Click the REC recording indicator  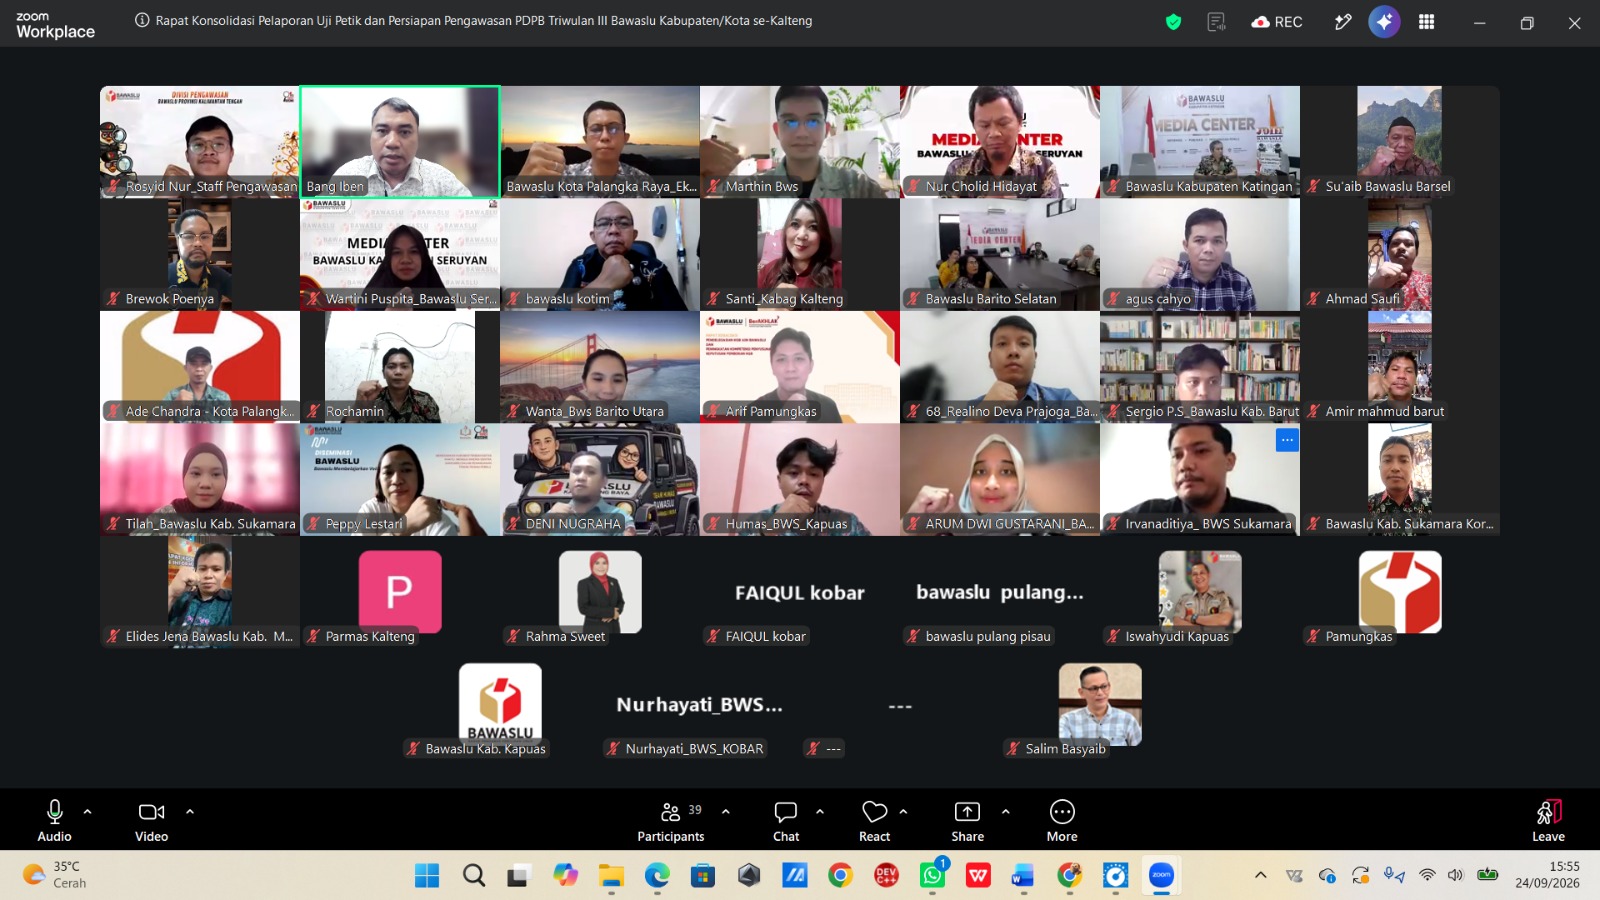coord(1277,22)
